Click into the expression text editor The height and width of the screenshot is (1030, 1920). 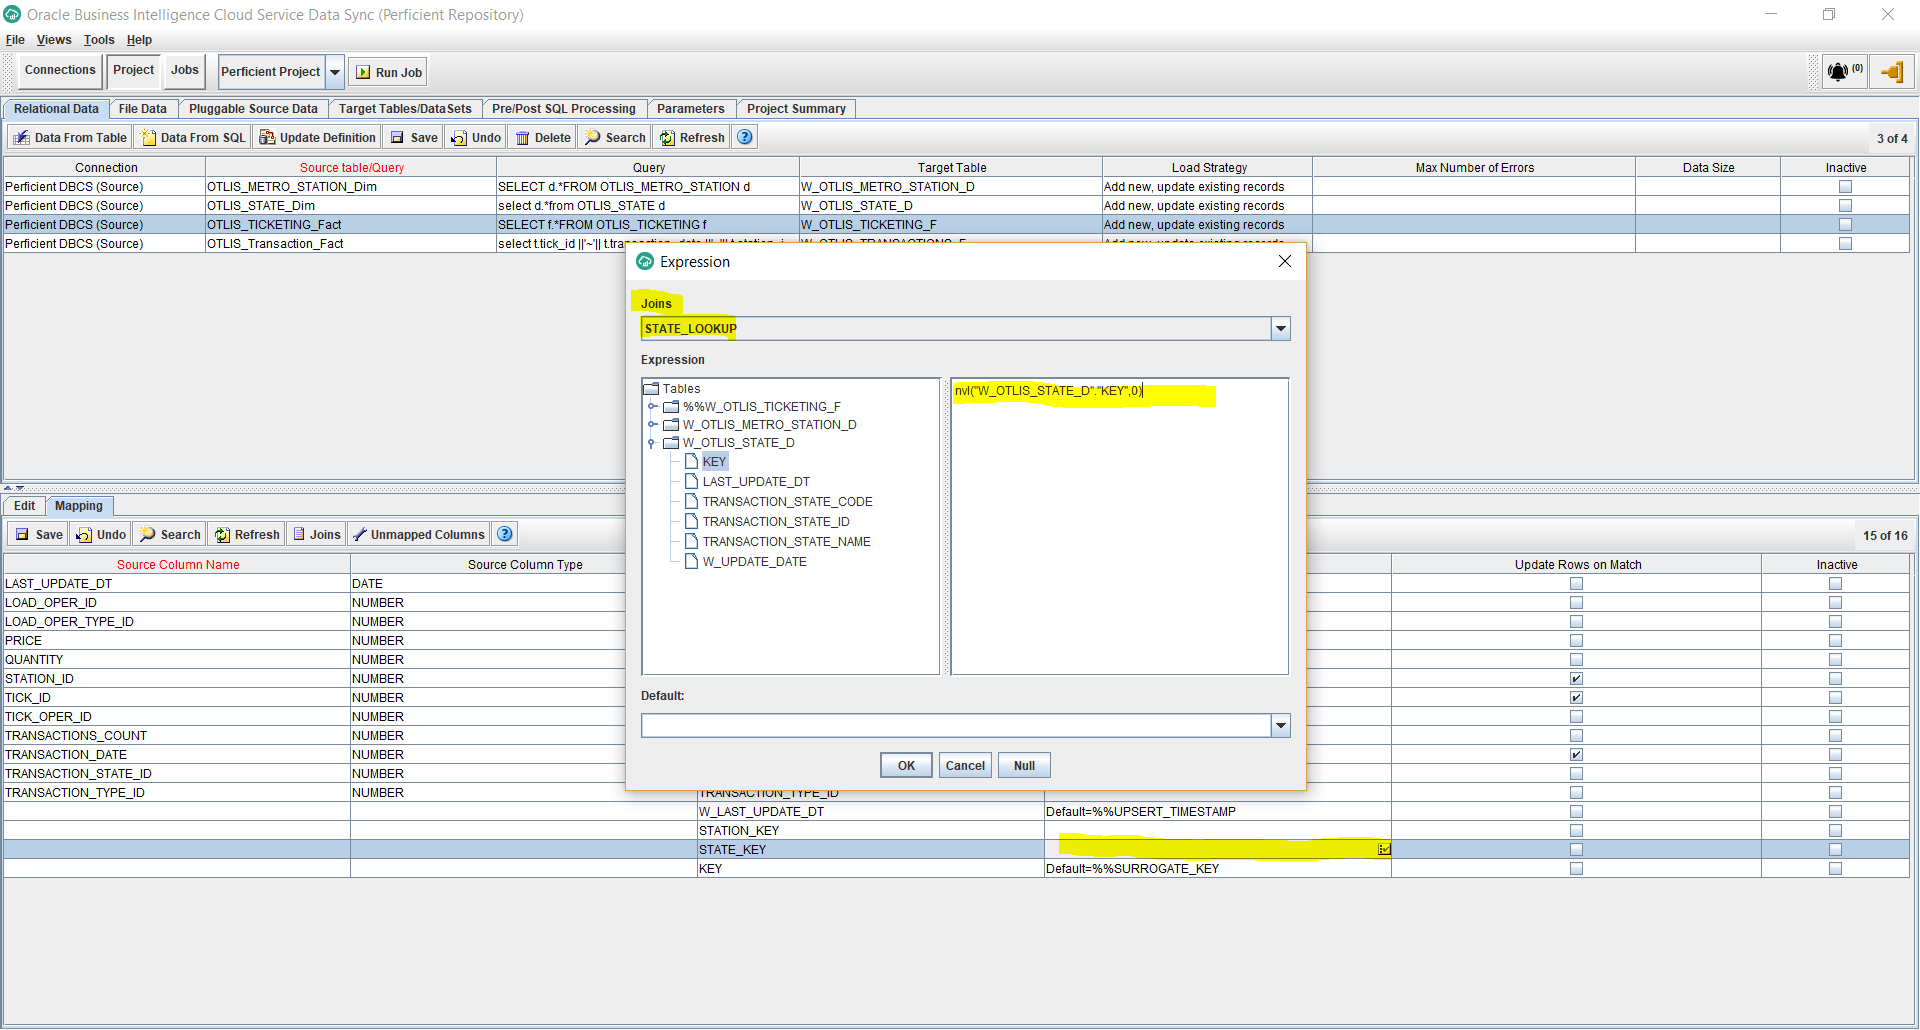pyautogui.click(x=1120, y=527)
